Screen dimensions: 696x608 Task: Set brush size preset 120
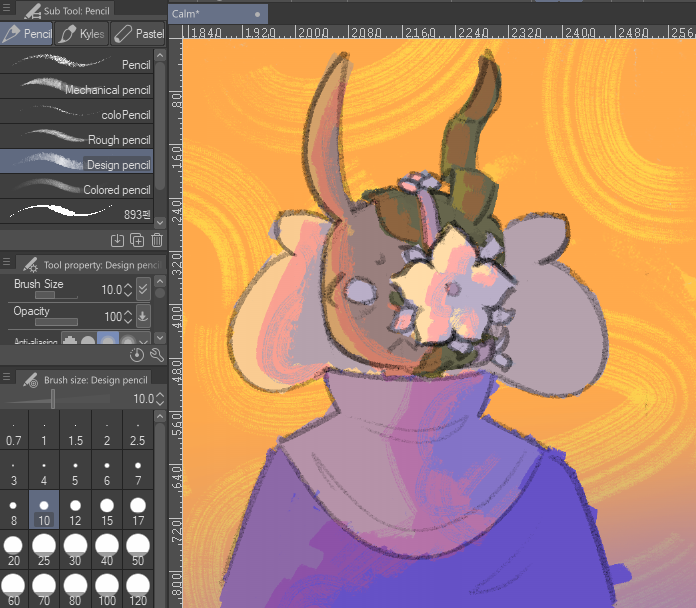click(x=138, y=589)
